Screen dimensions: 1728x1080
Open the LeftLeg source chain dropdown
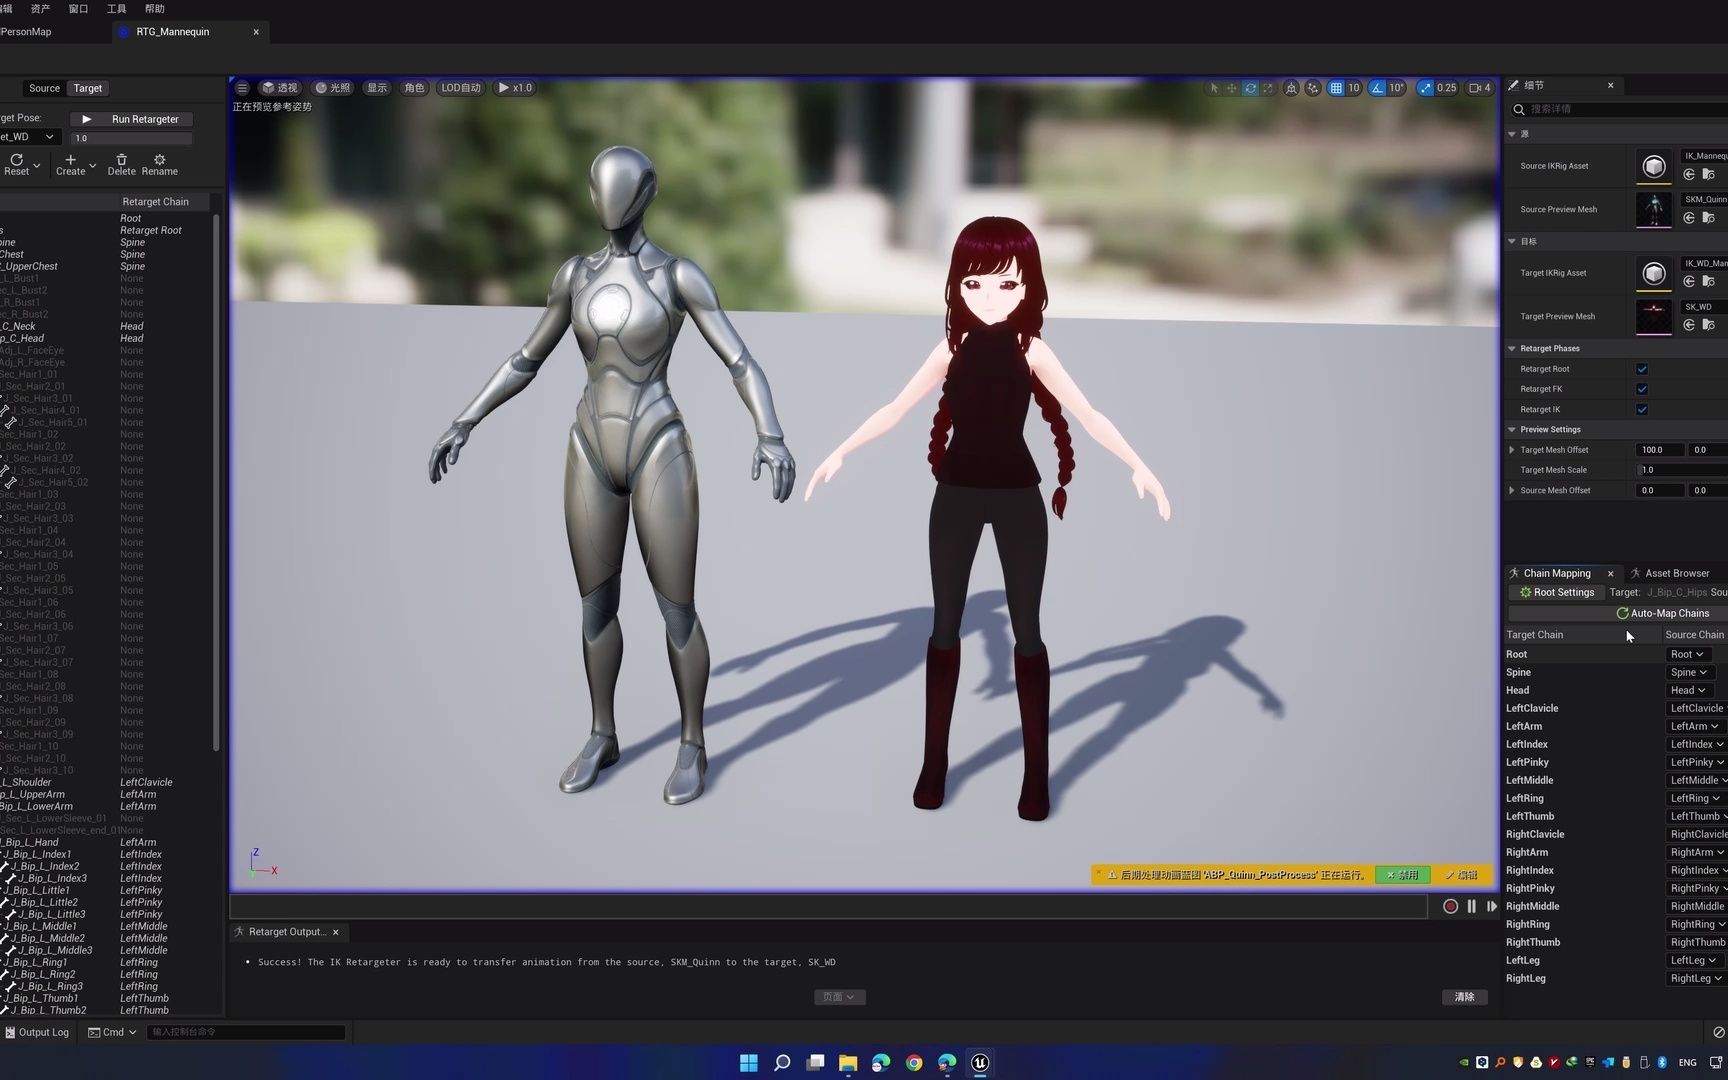[x=1693, y=960]
